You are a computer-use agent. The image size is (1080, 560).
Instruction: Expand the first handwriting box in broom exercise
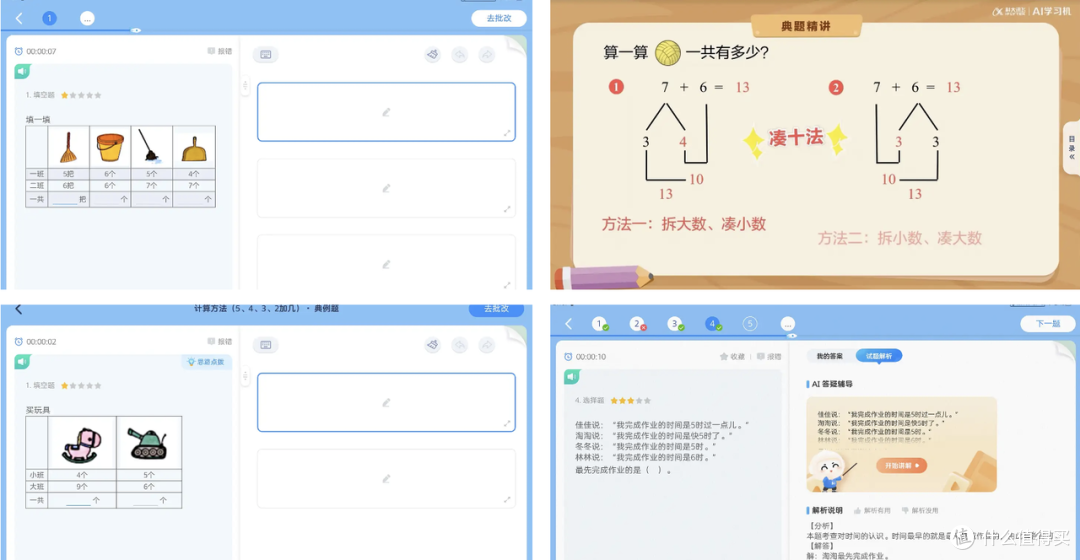click(x=507, y=133)
